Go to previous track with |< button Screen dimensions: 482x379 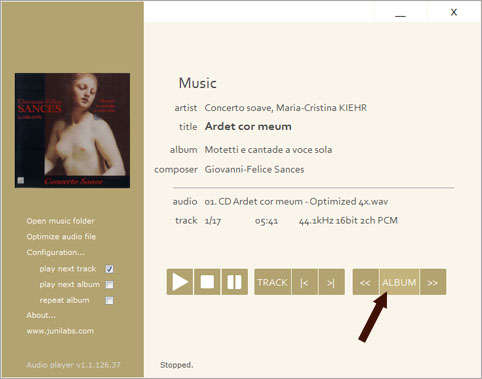tap(304, 282)
